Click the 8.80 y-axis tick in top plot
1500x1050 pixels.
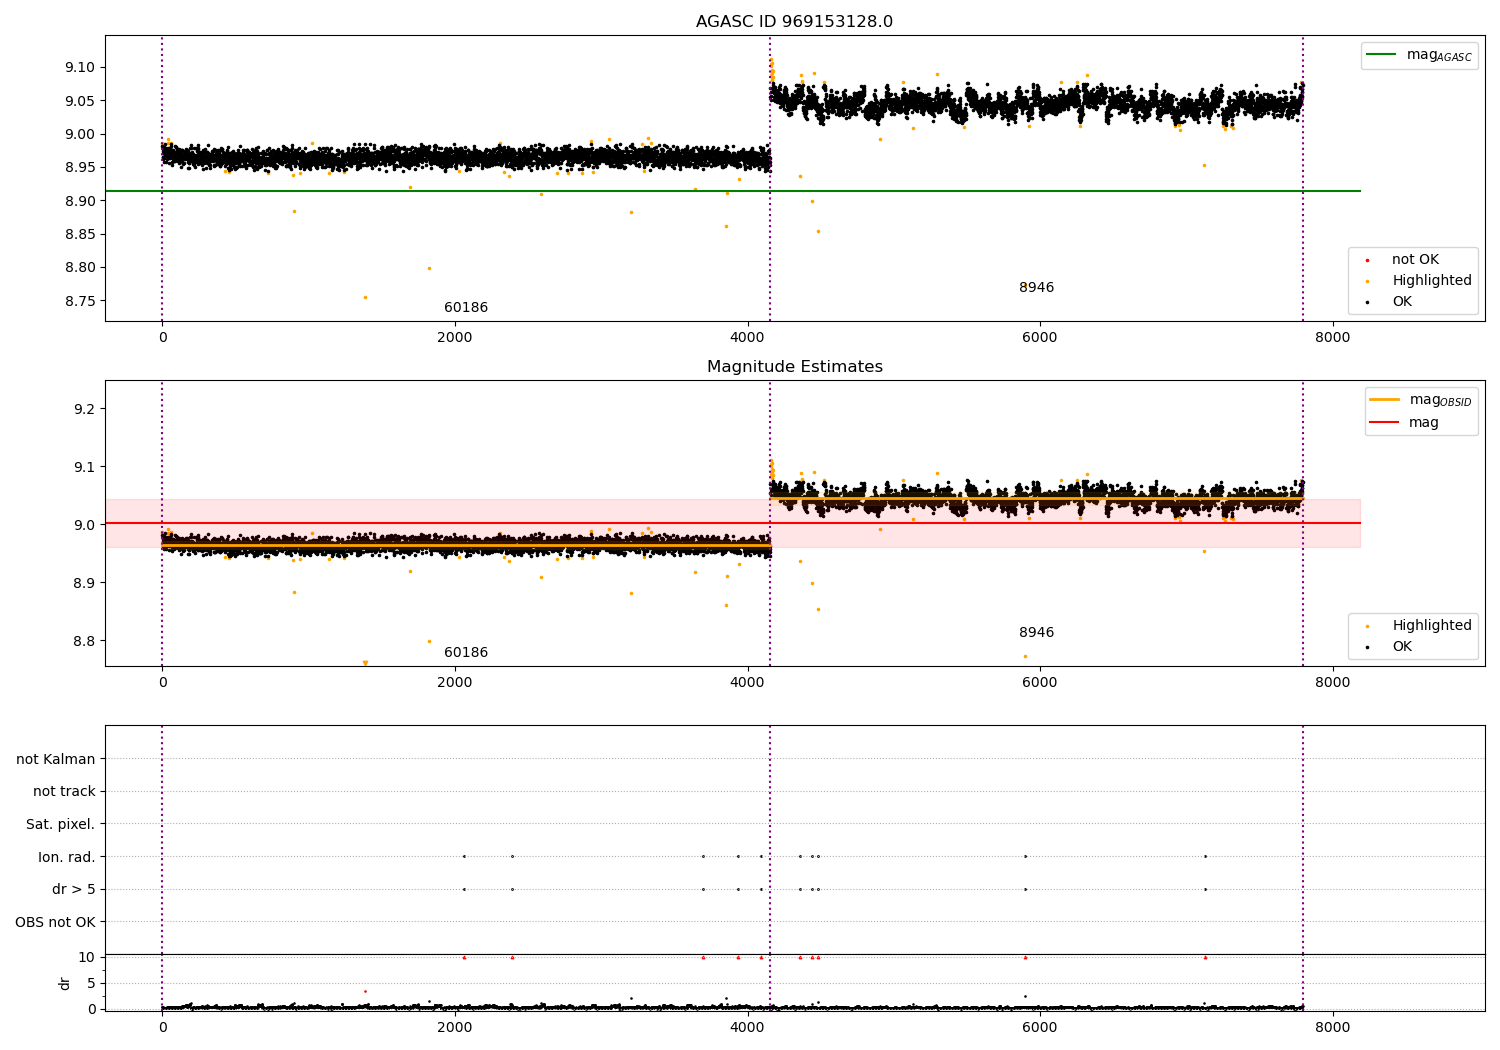[x=80, y=268]
